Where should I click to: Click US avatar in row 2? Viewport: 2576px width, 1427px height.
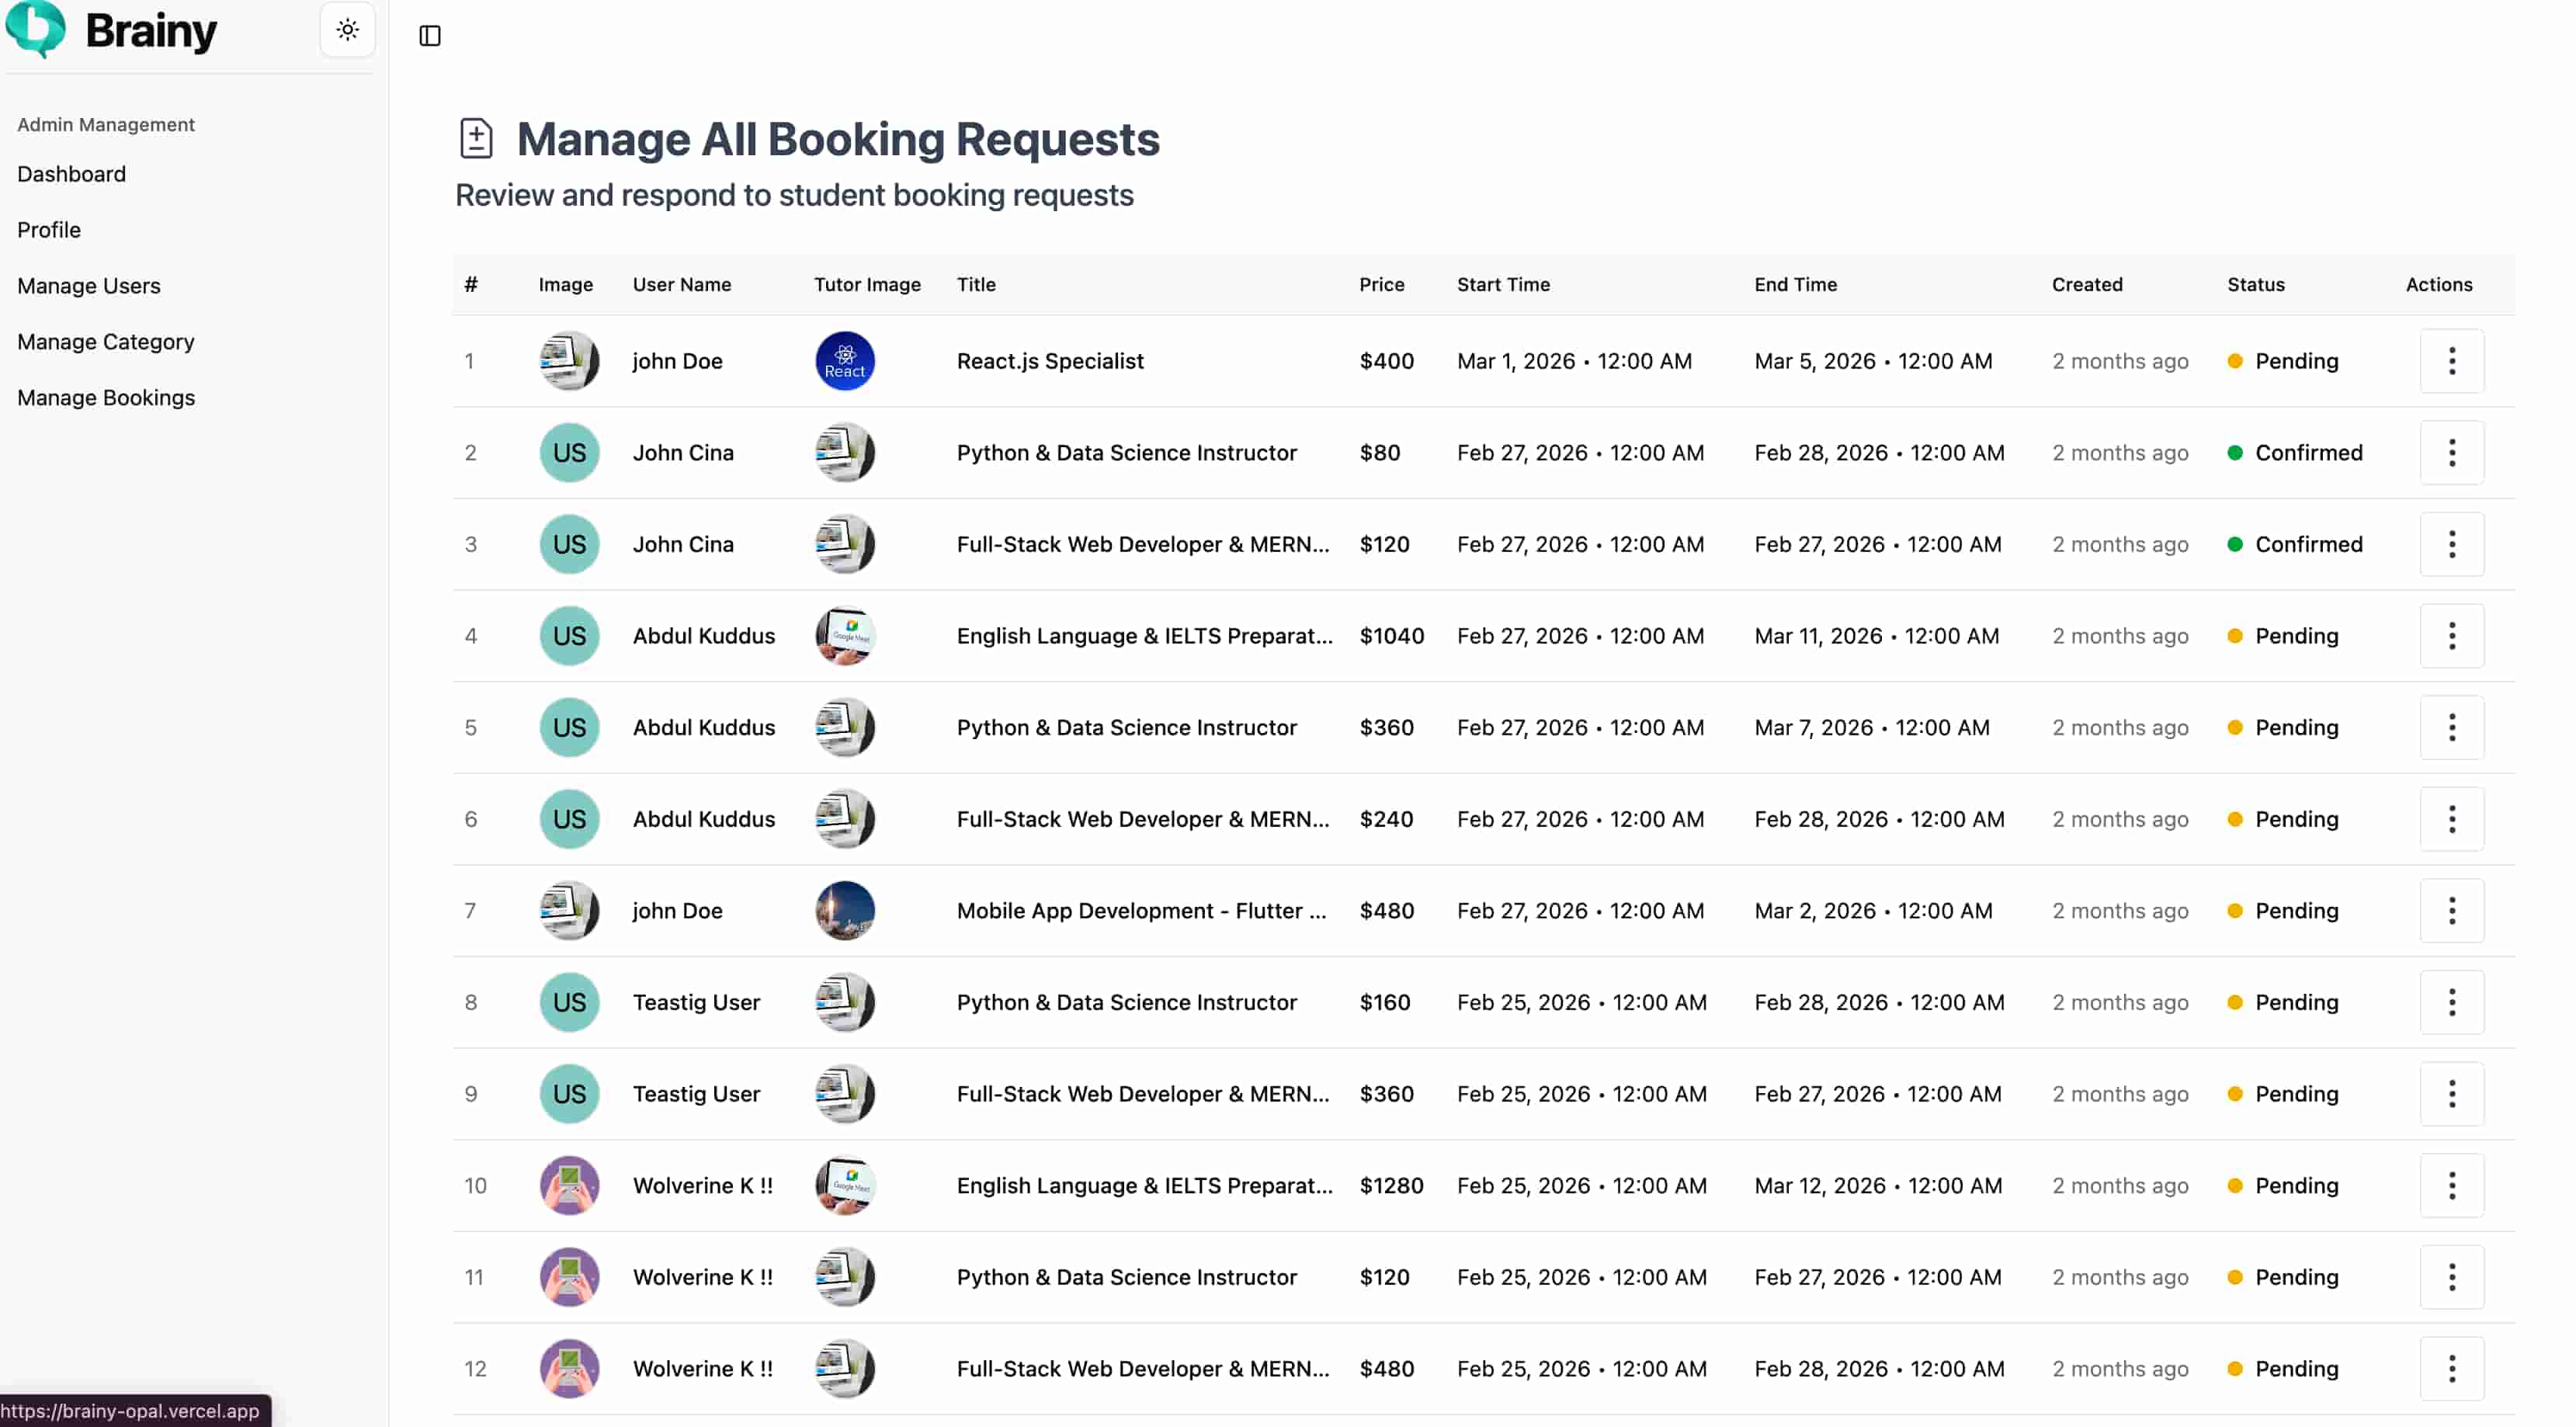pos(569,453)
